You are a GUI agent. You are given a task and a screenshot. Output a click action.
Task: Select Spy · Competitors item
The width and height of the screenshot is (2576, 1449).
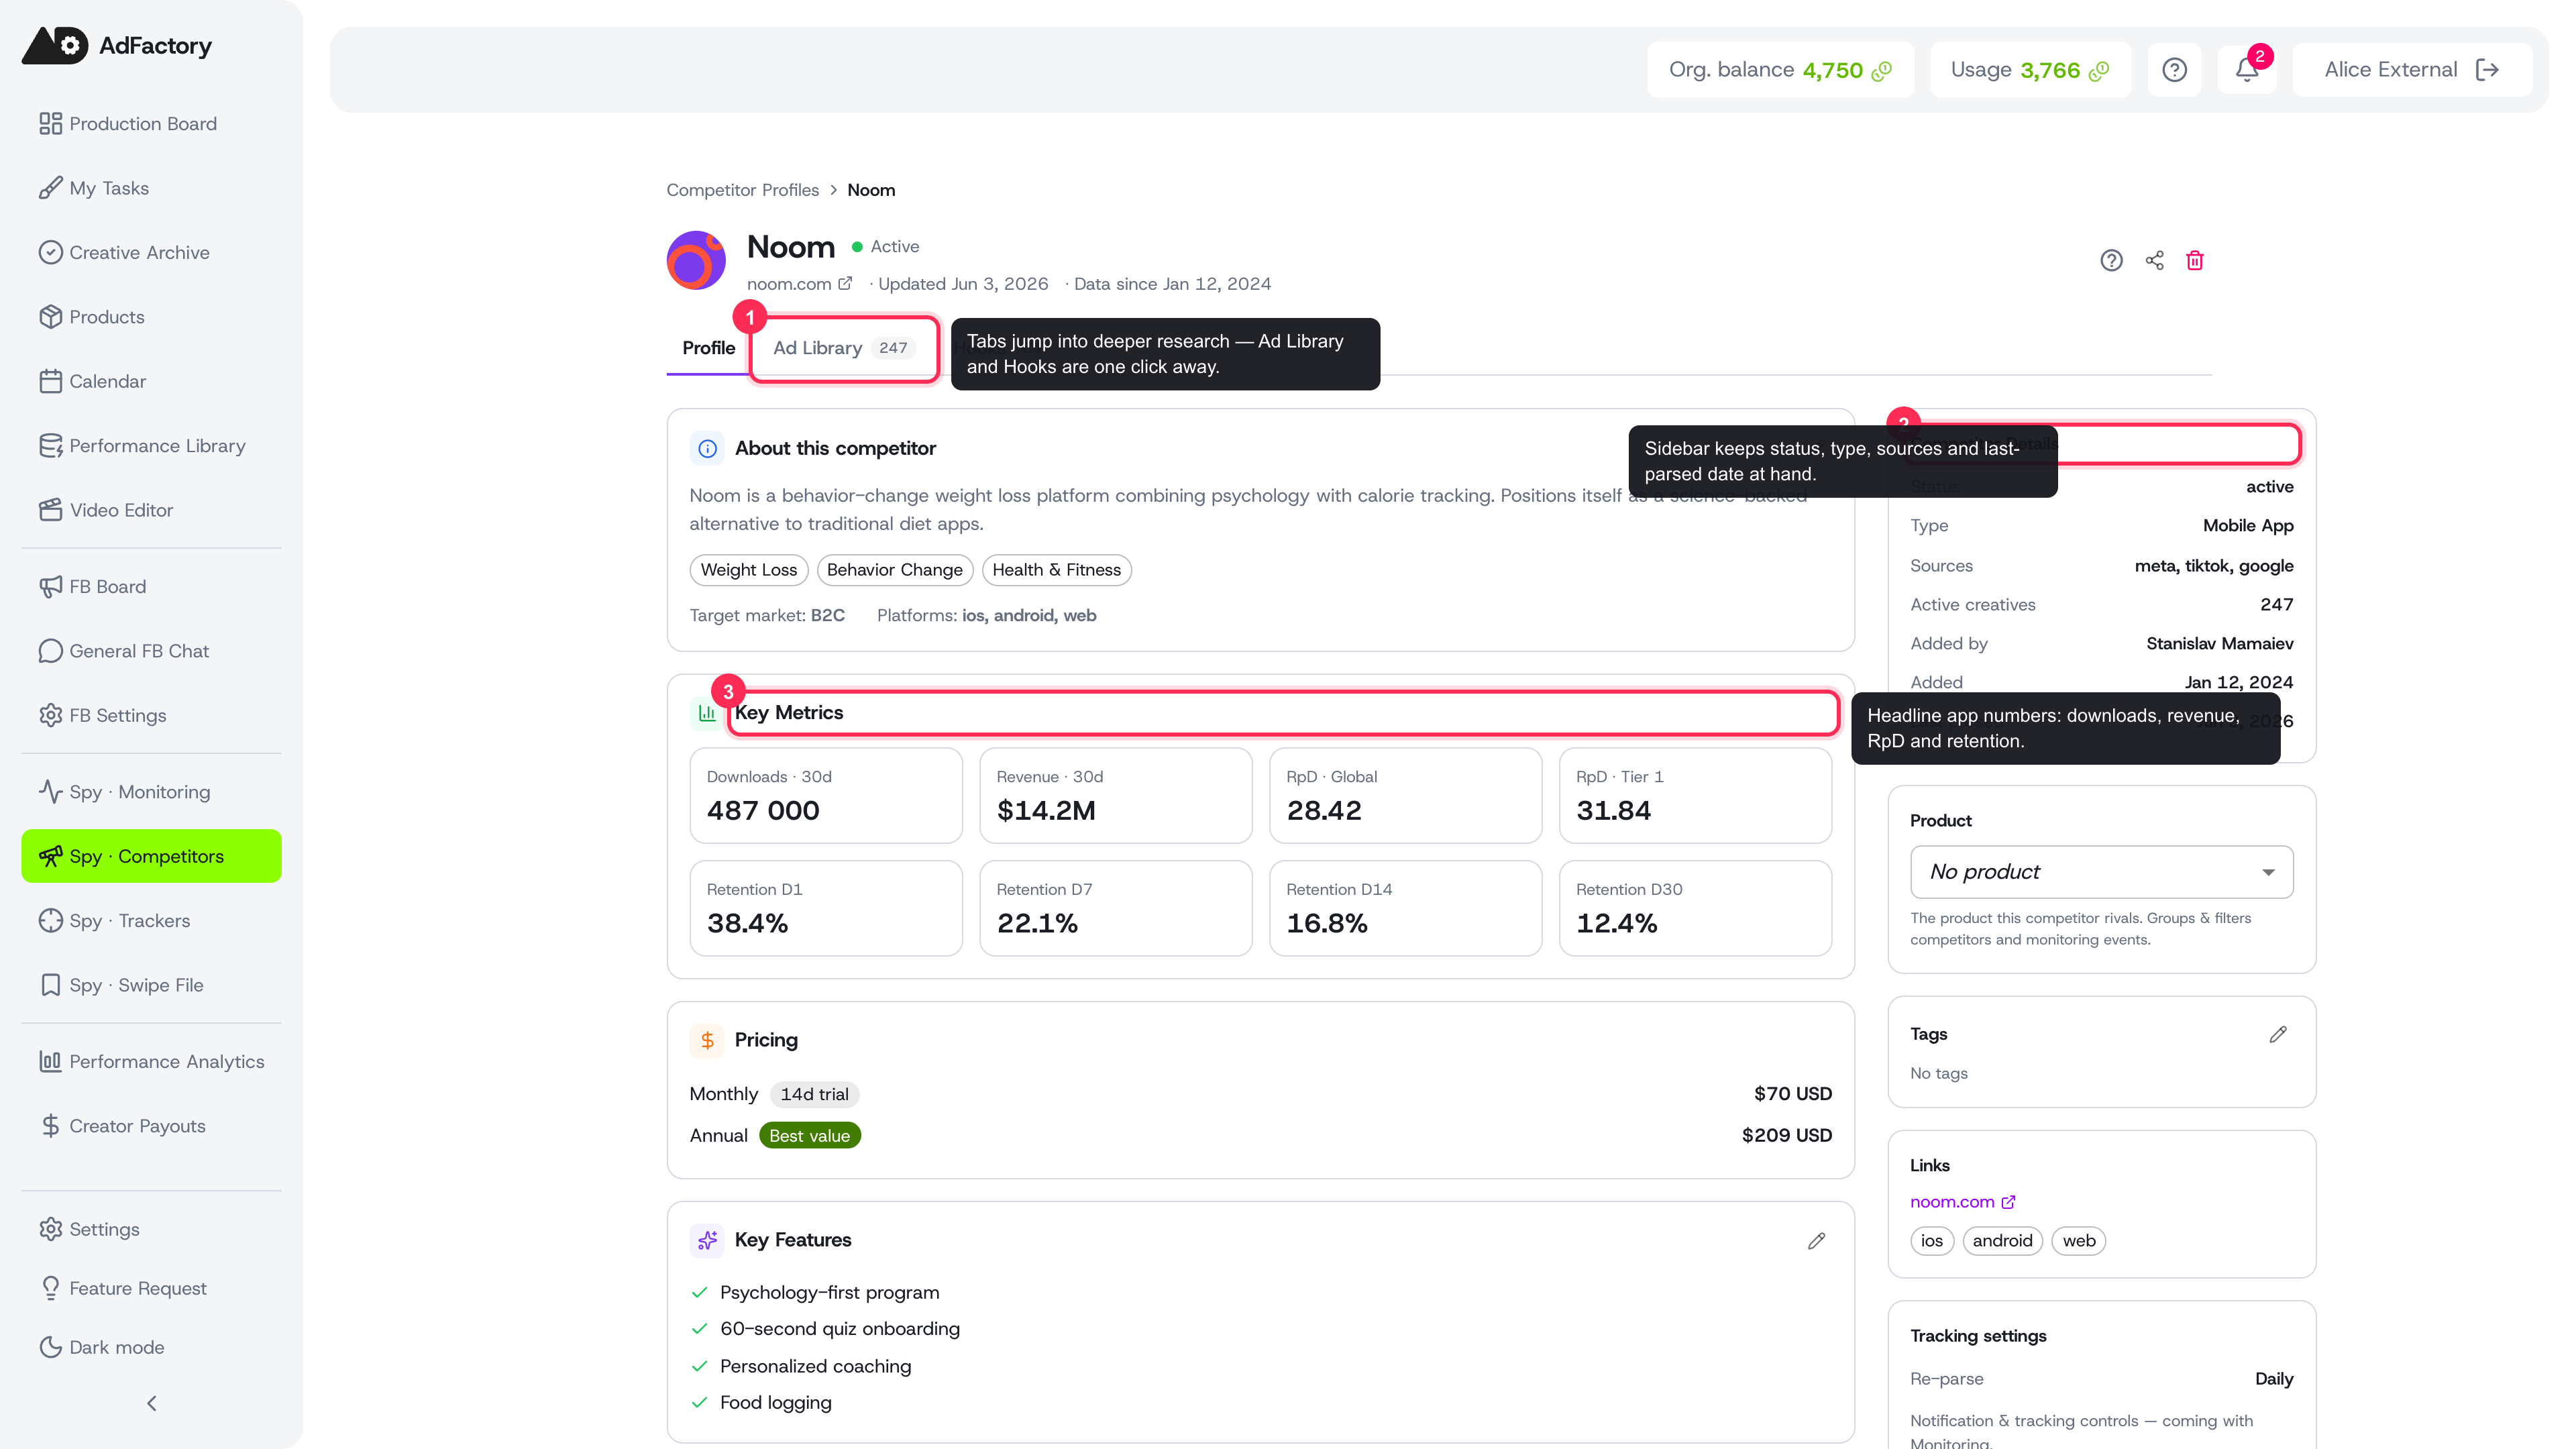(x=151, y=856)
